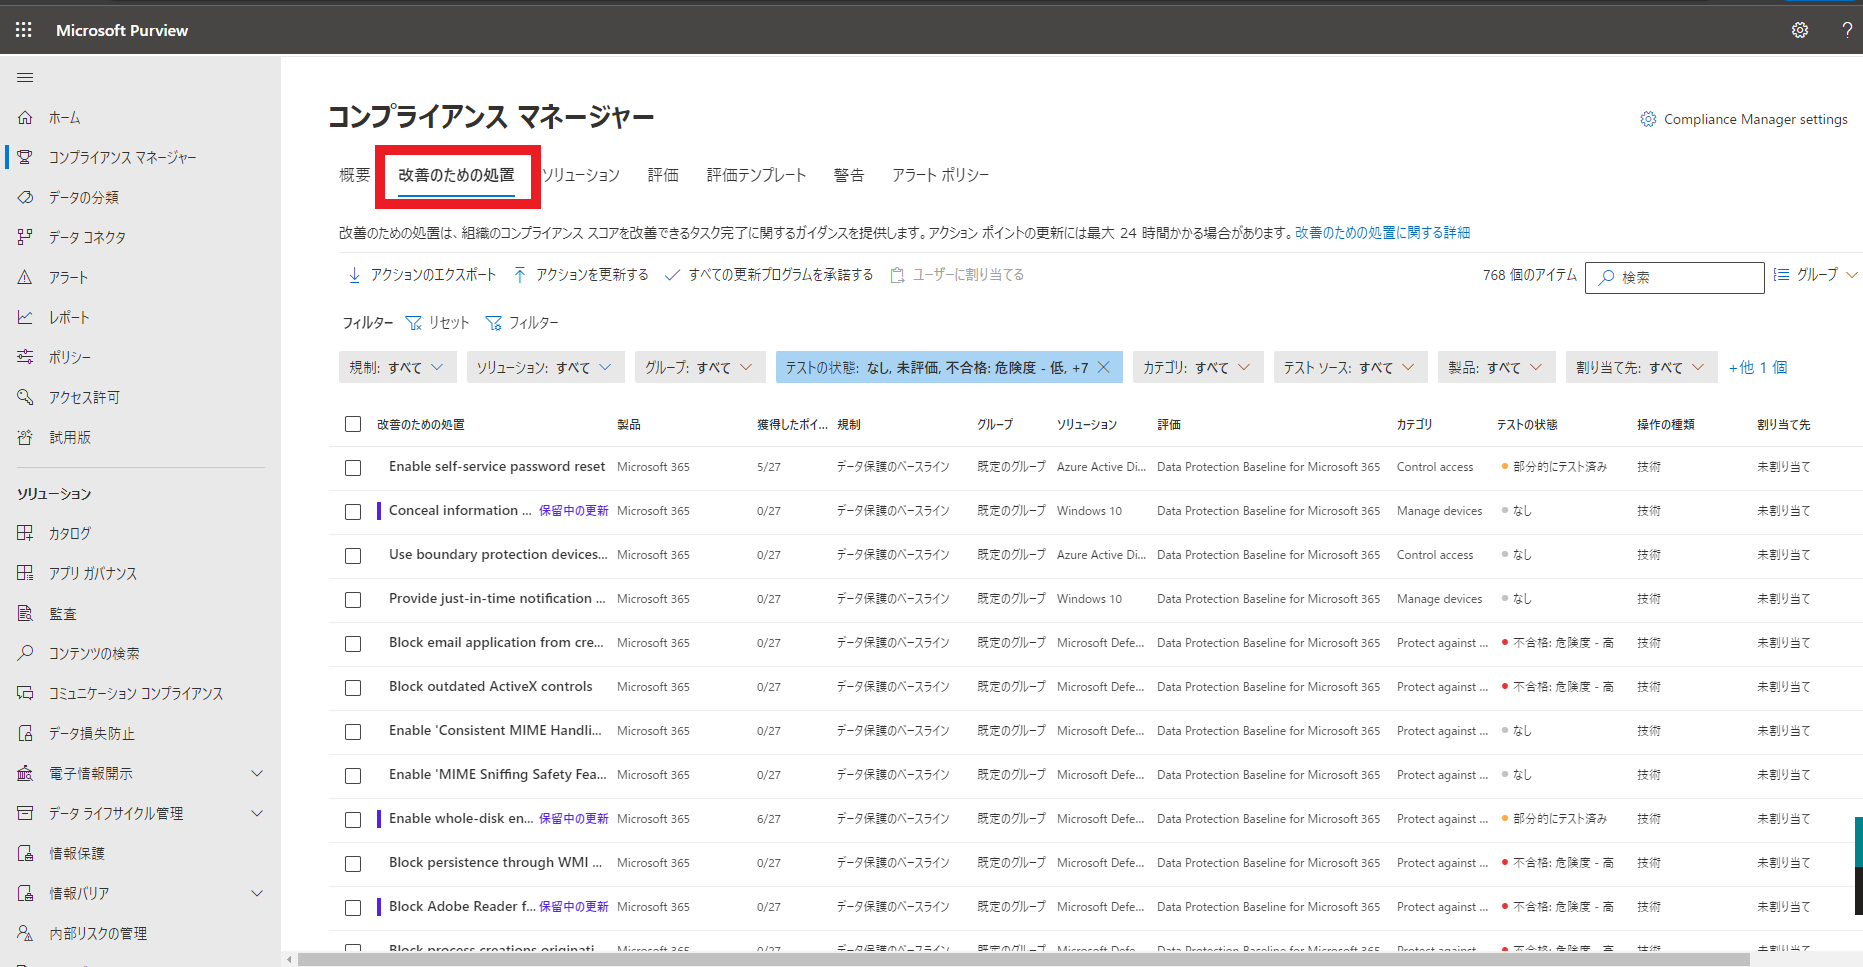
Task: Click +他 1 個 more filters link
Action: pyautogui.click(x=1758, y=367)
